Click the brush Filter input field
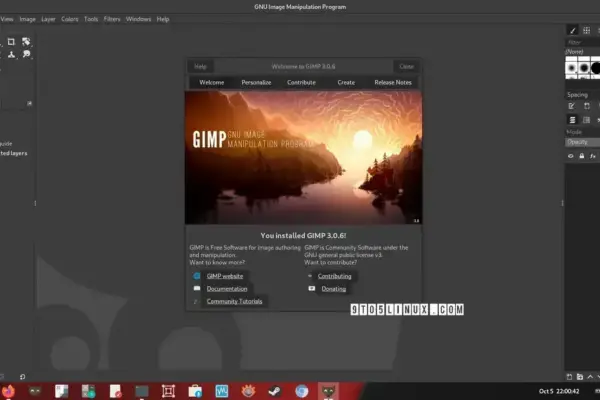Viewport: 600px width, 400px height. (x=582, y=42)
